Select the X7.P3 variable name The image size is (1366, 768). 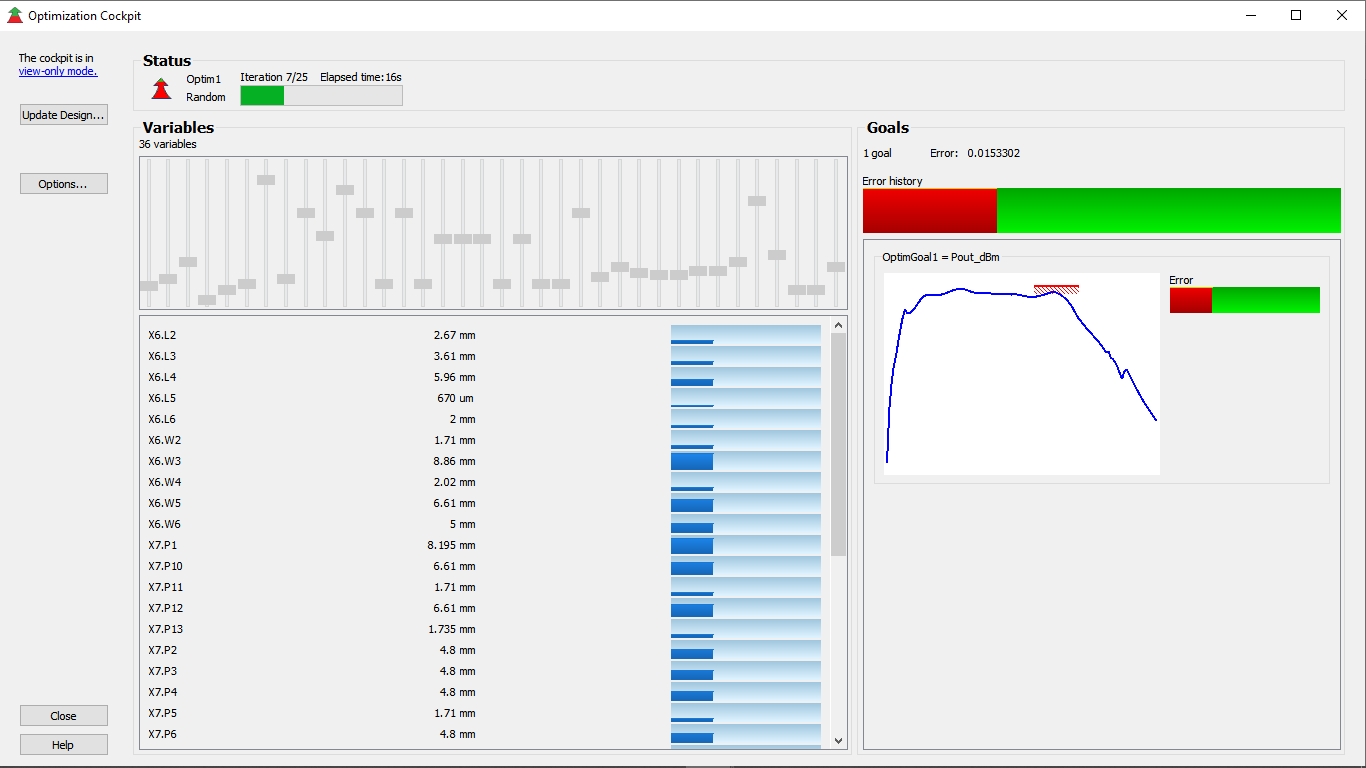pos(162,671)
